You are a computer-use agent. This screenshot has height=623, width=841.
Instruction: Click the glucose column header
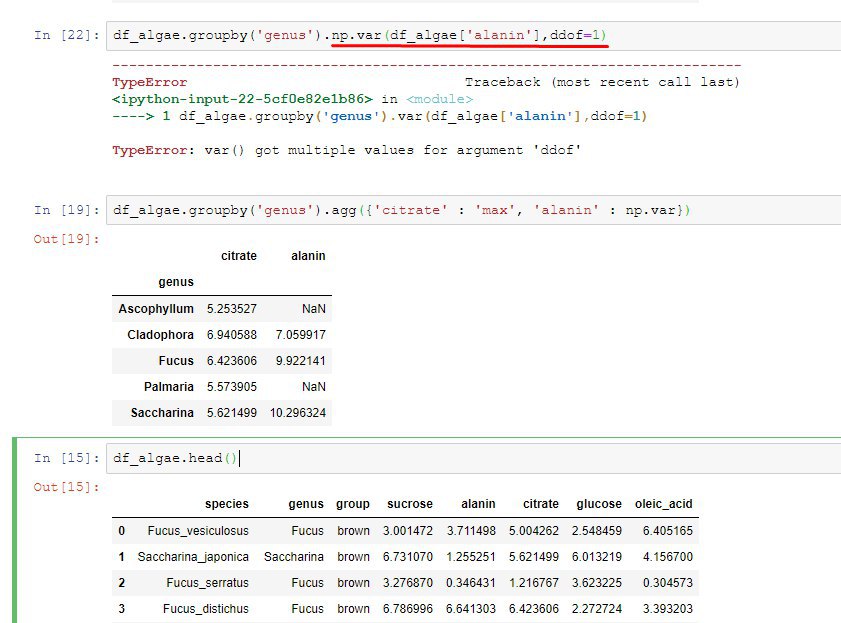[x=599, y=504]
